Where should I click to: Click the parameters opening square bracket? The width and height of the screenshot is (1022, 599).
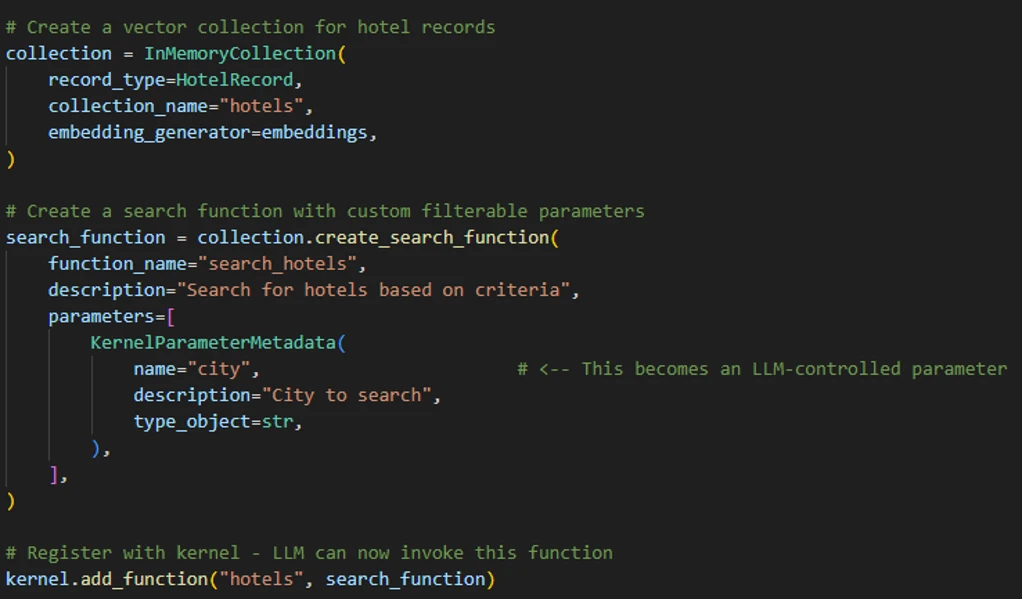coord(171,317)
